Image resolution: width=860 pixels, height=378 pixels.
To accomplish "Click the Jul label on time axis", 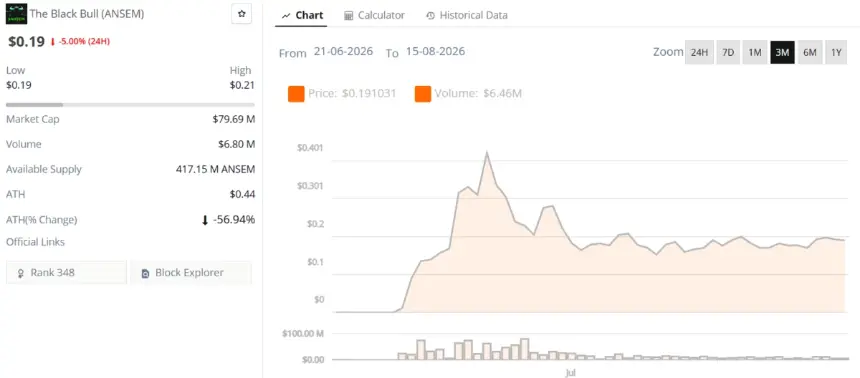I will click(x=570, y=373).
